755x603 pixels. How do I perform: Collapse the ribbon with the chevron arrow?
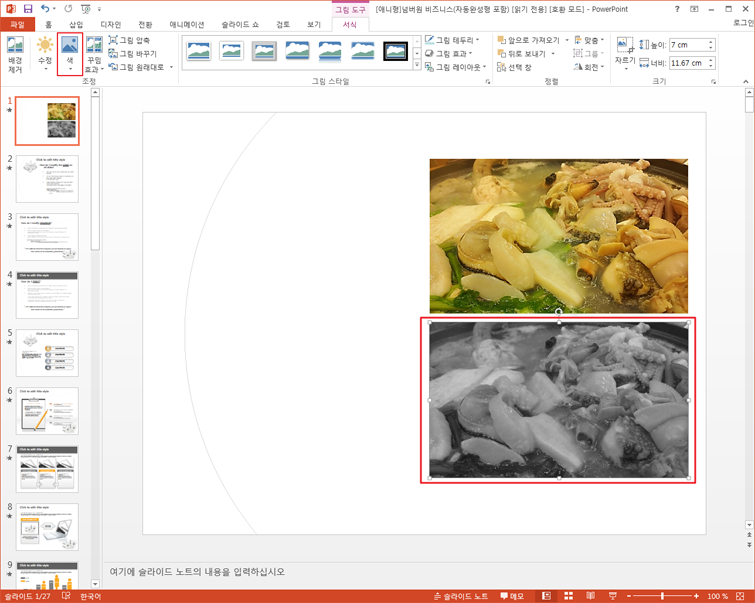point(745,81)
